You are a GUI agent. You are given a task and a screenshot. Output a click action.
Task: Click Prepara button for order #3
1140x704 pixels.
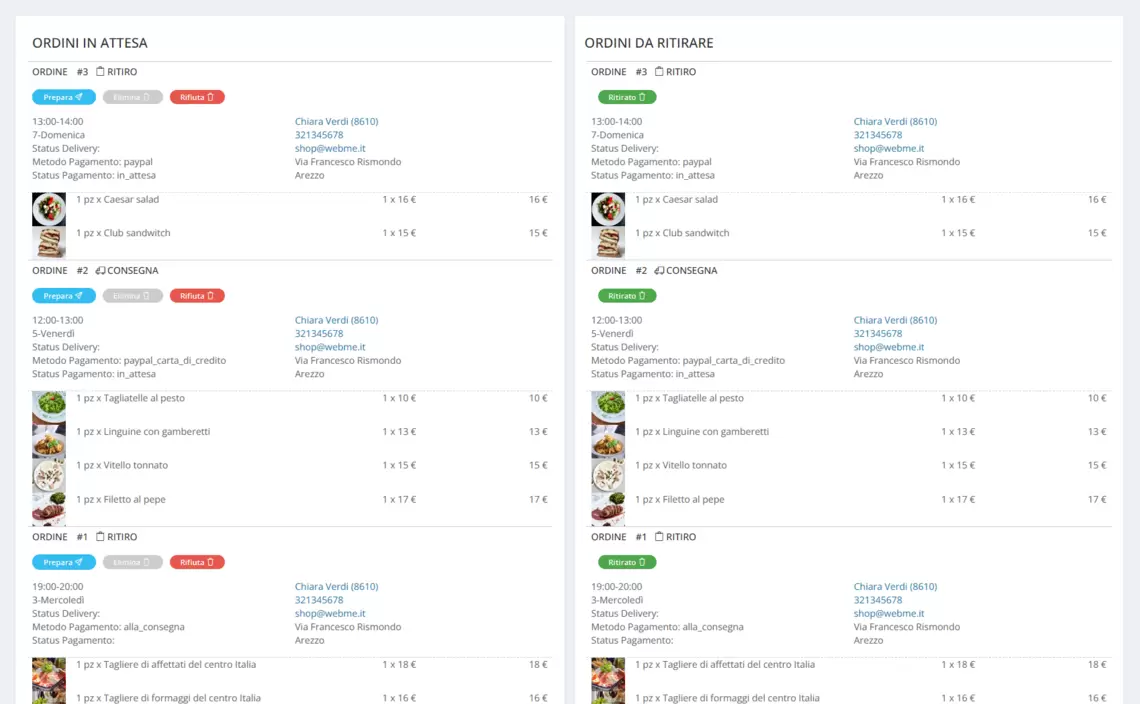click(x=63, y=97)
